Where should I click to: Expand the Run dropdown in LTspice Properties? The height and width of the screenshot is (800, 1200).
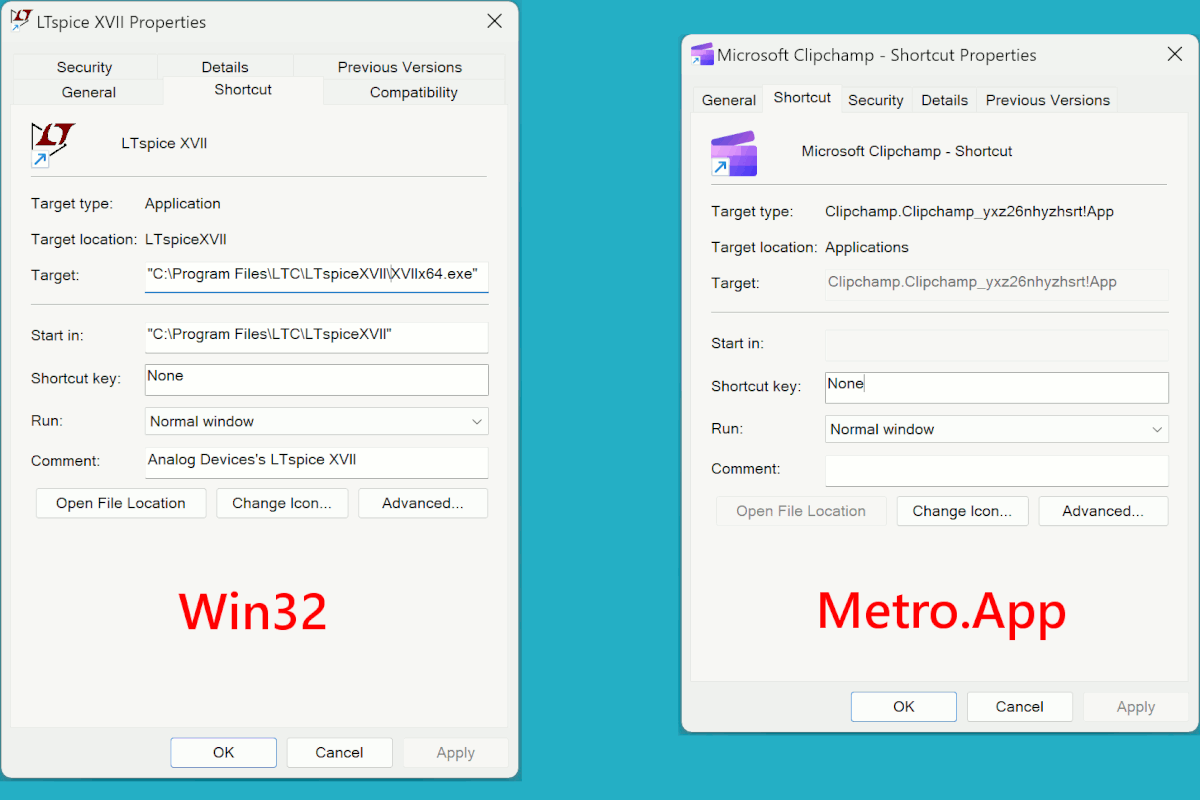316,421
